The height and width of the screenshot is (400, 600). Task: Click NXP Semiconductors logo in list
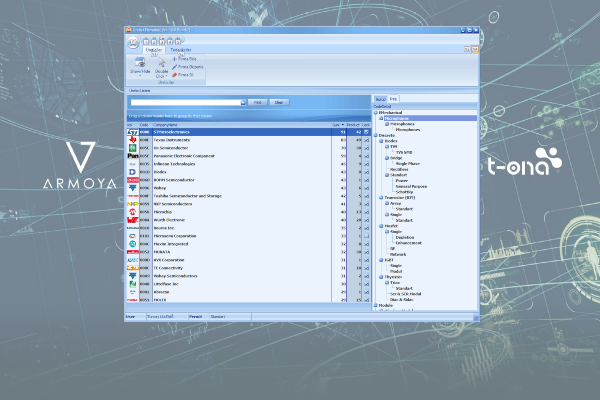132,204
